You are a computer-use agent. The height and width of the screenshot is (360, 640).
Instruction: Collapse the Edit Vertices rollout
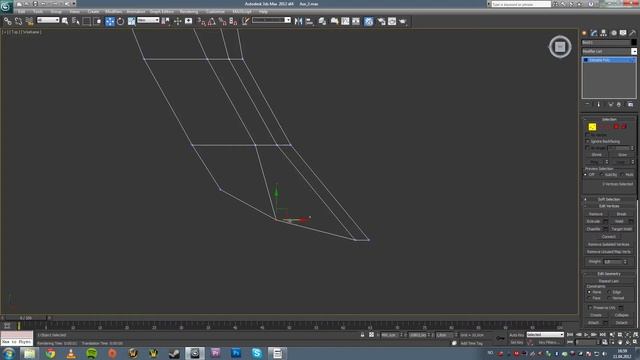click(609, 206)
